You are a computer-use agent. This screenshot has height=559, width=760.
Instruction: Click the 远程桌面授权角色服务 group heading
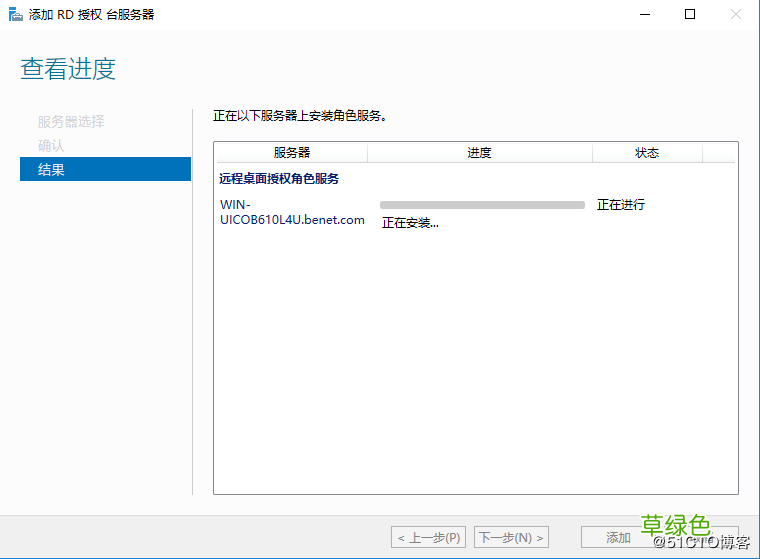279,179
